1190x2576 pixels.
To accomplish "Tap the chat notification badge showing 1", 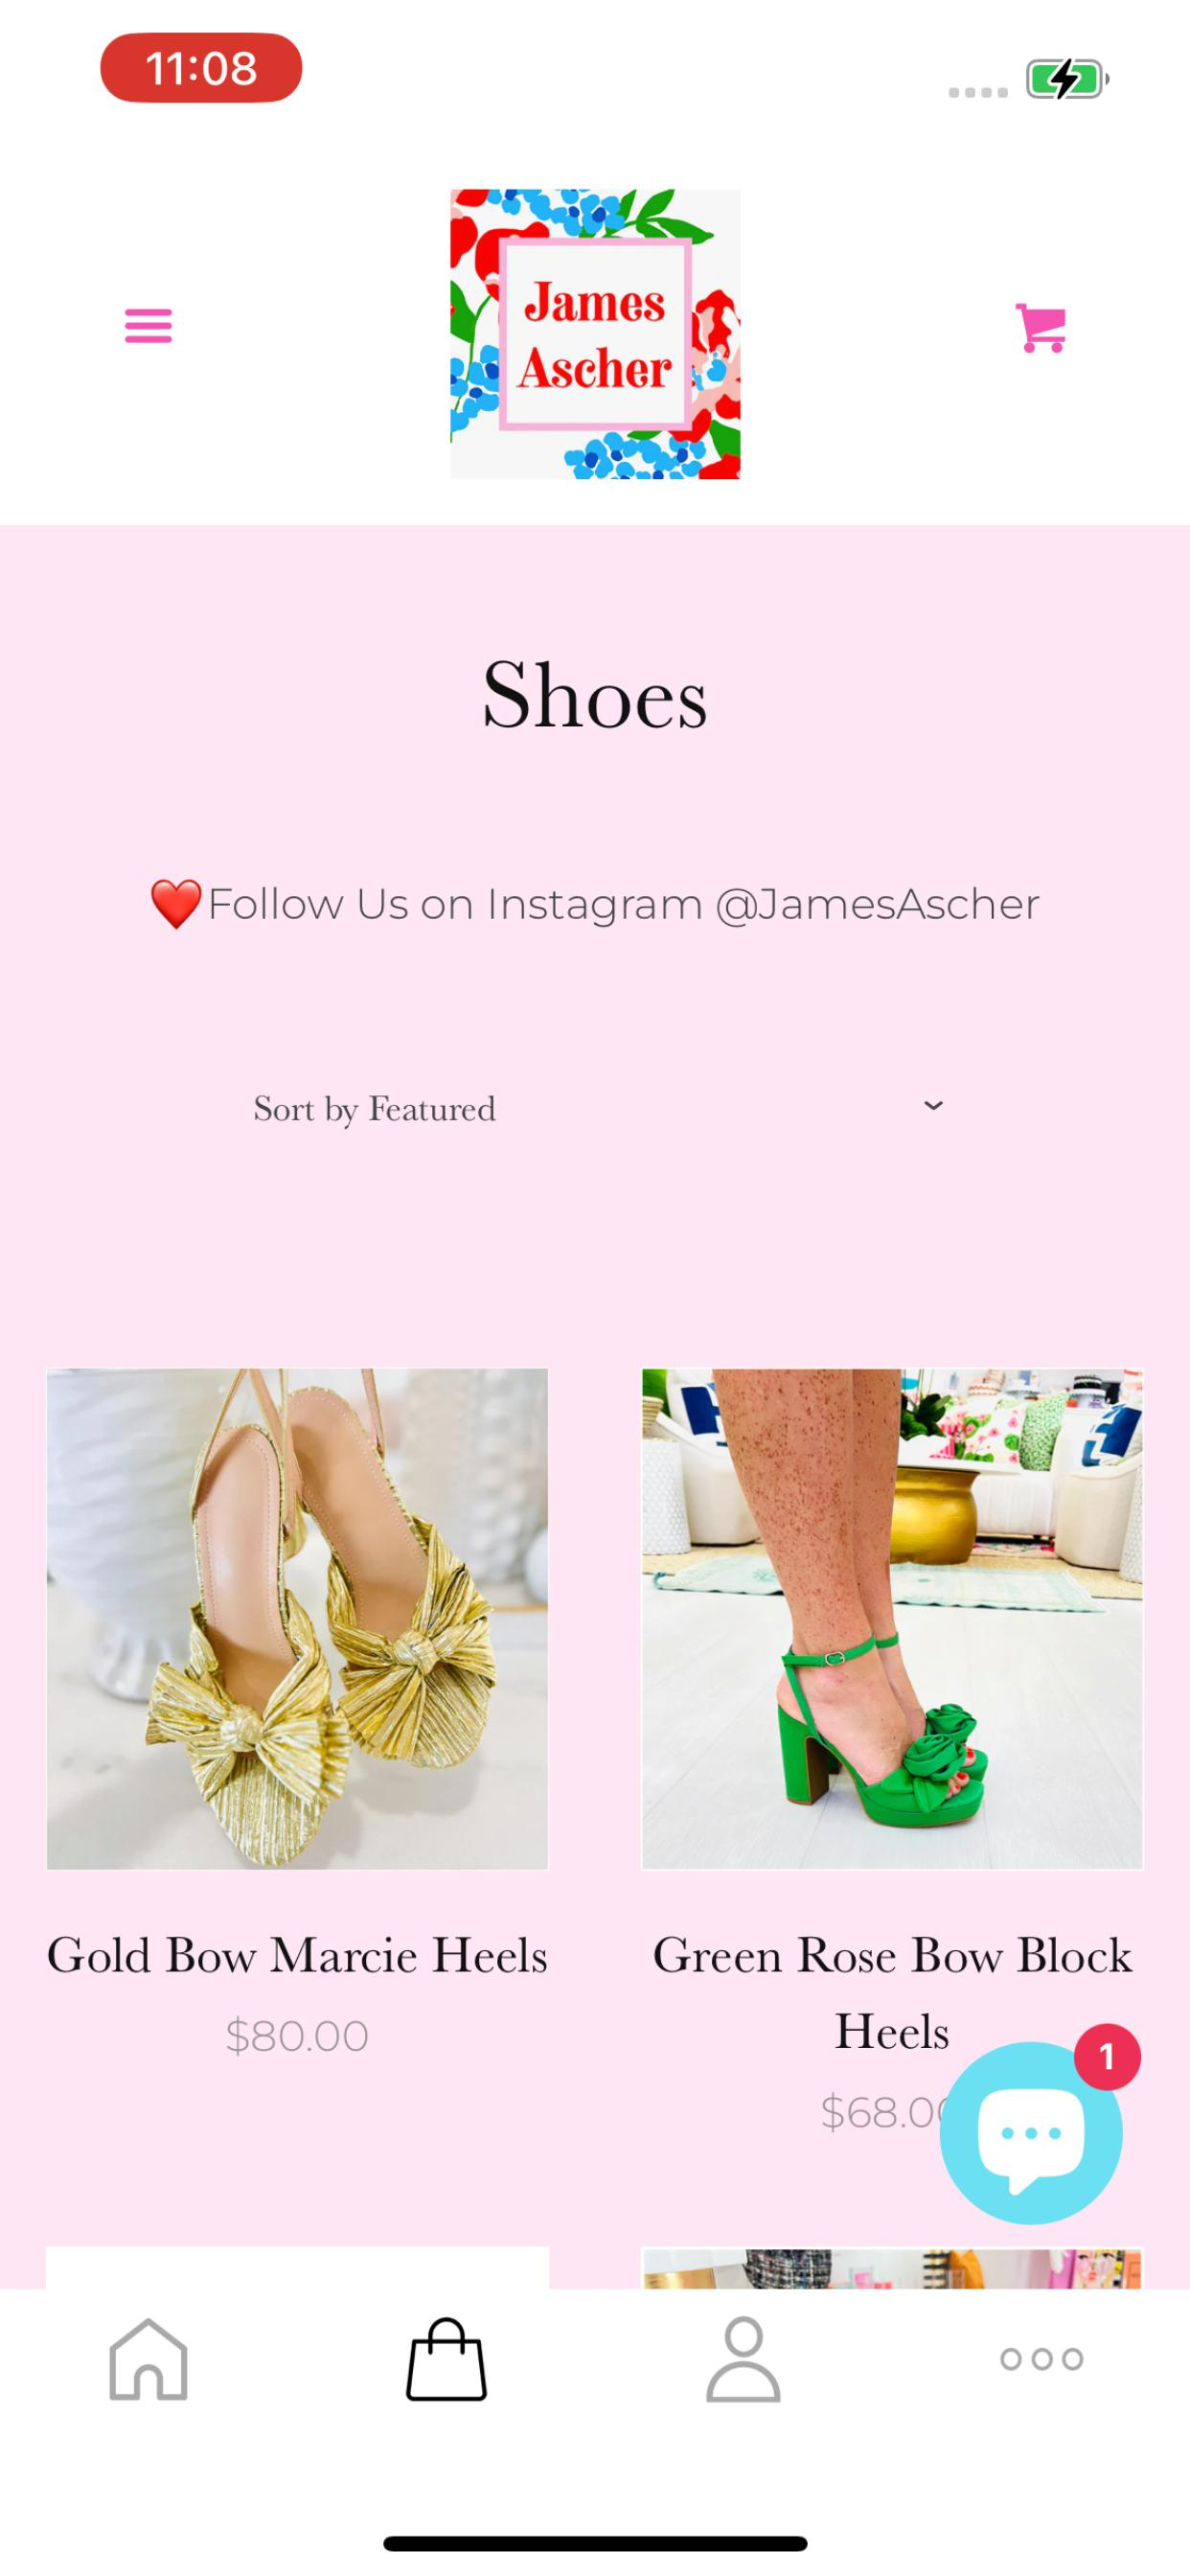I will tap(1107, 2057).
